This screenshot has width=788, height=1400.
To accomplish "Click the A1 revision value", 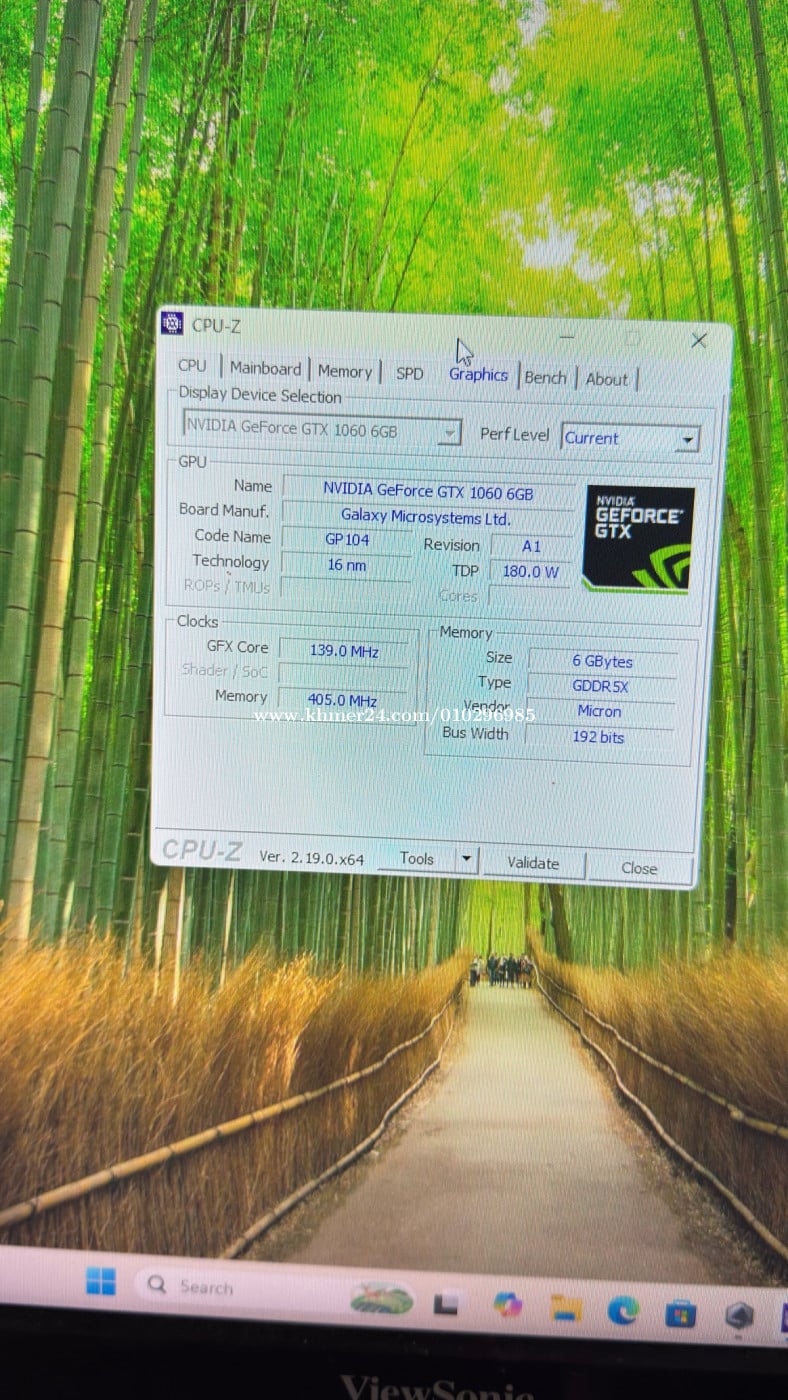I will tap(531, 547).
